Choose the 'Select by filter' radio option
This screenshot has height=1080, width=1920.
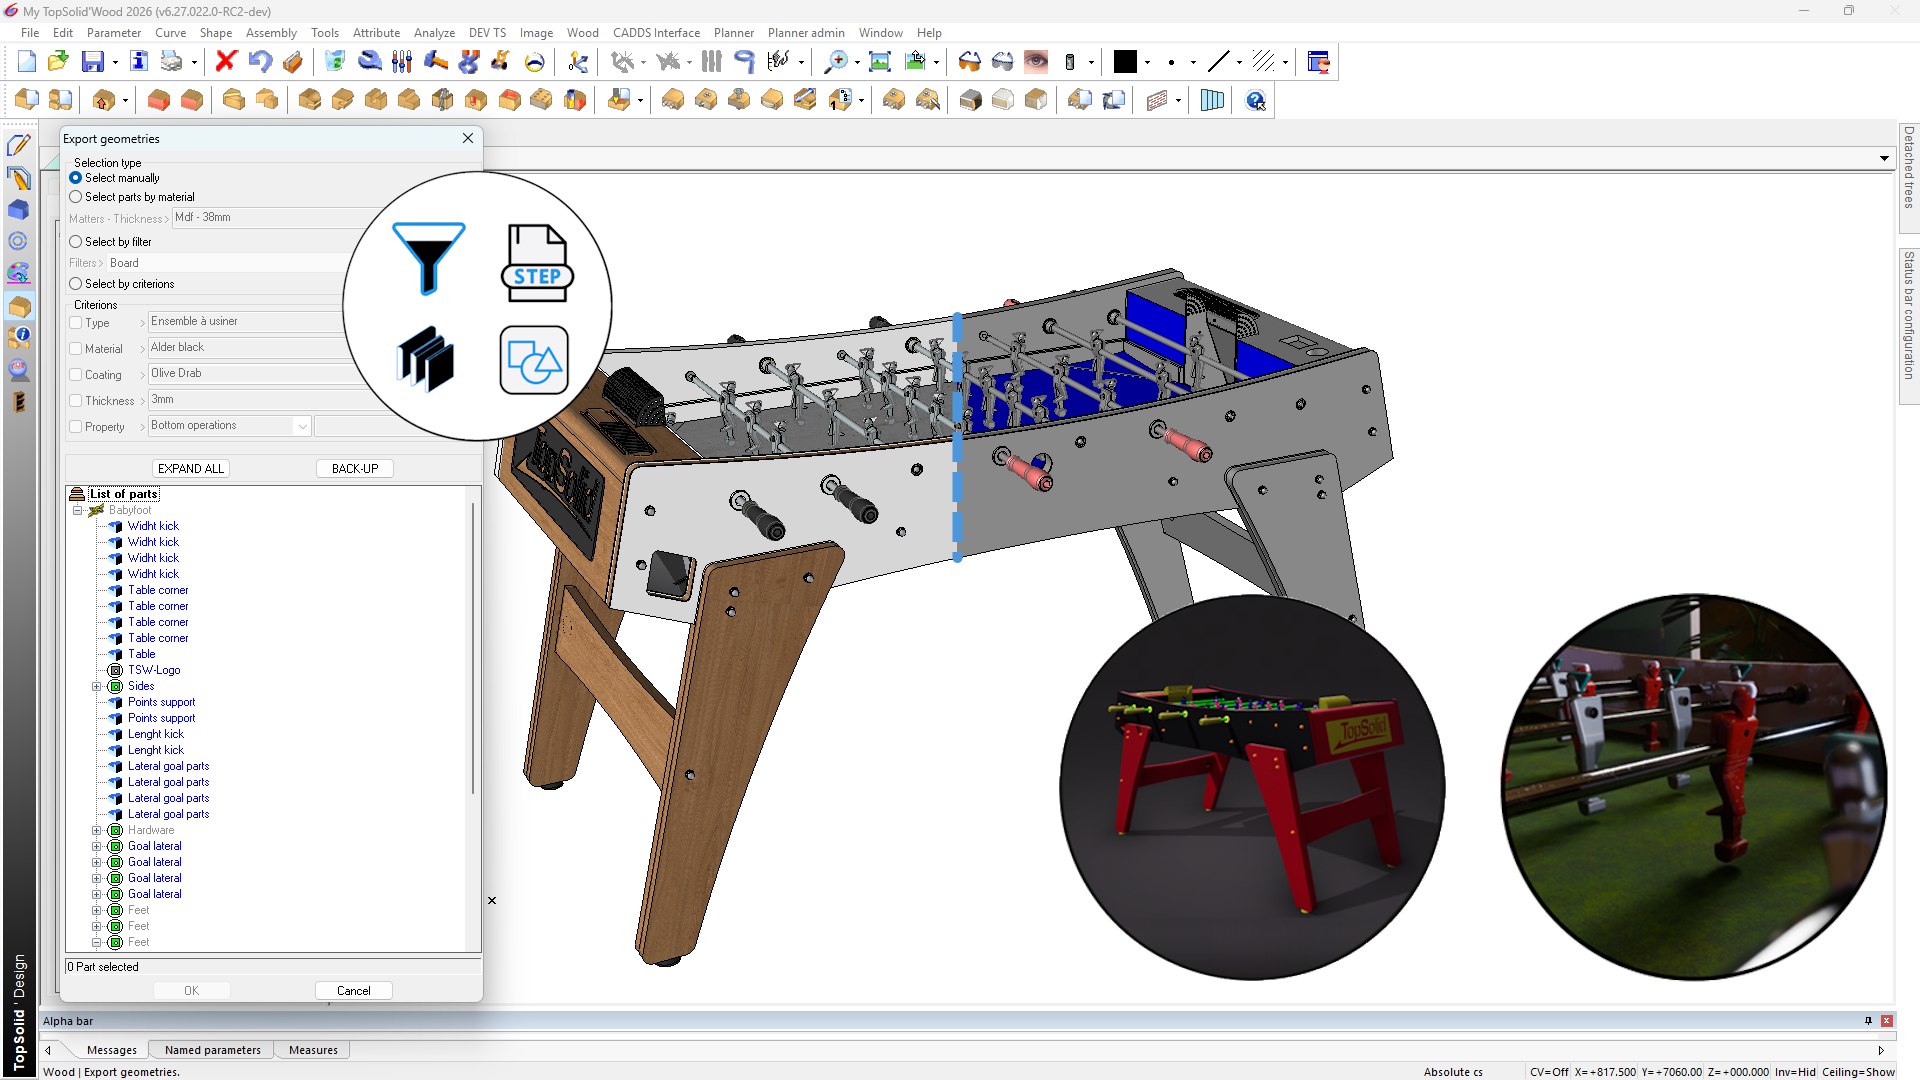[x=76, y=242]
